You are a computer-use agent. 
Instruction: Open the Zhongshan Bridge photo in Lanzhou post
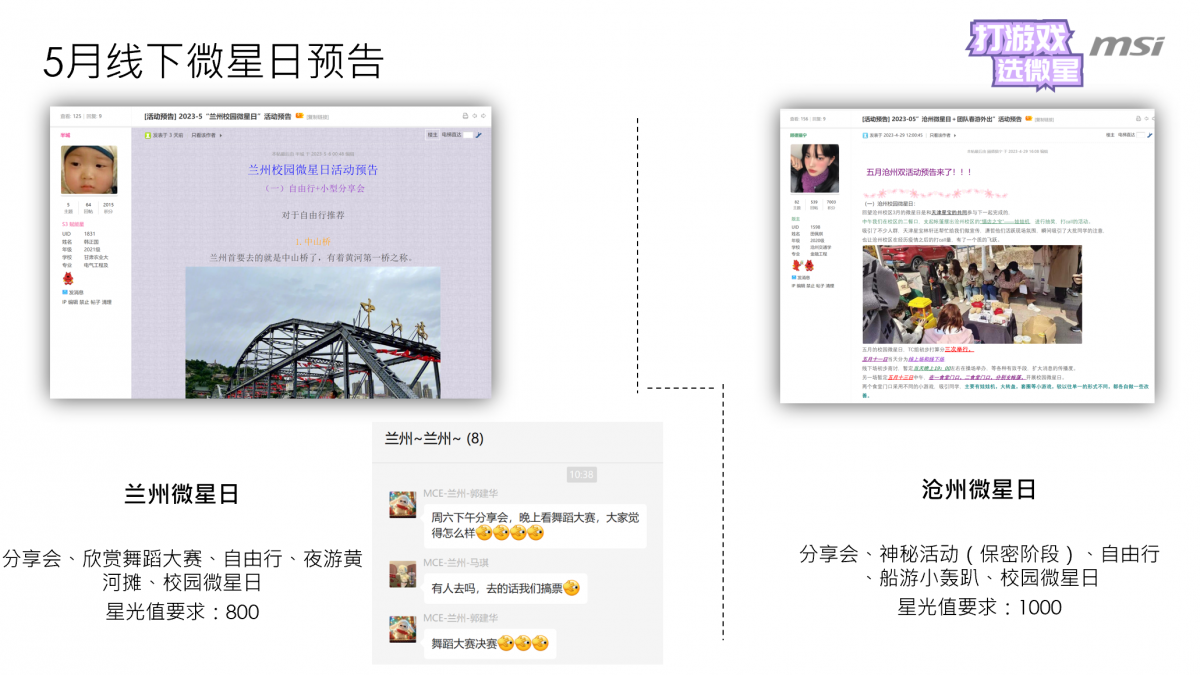[313, 333]
